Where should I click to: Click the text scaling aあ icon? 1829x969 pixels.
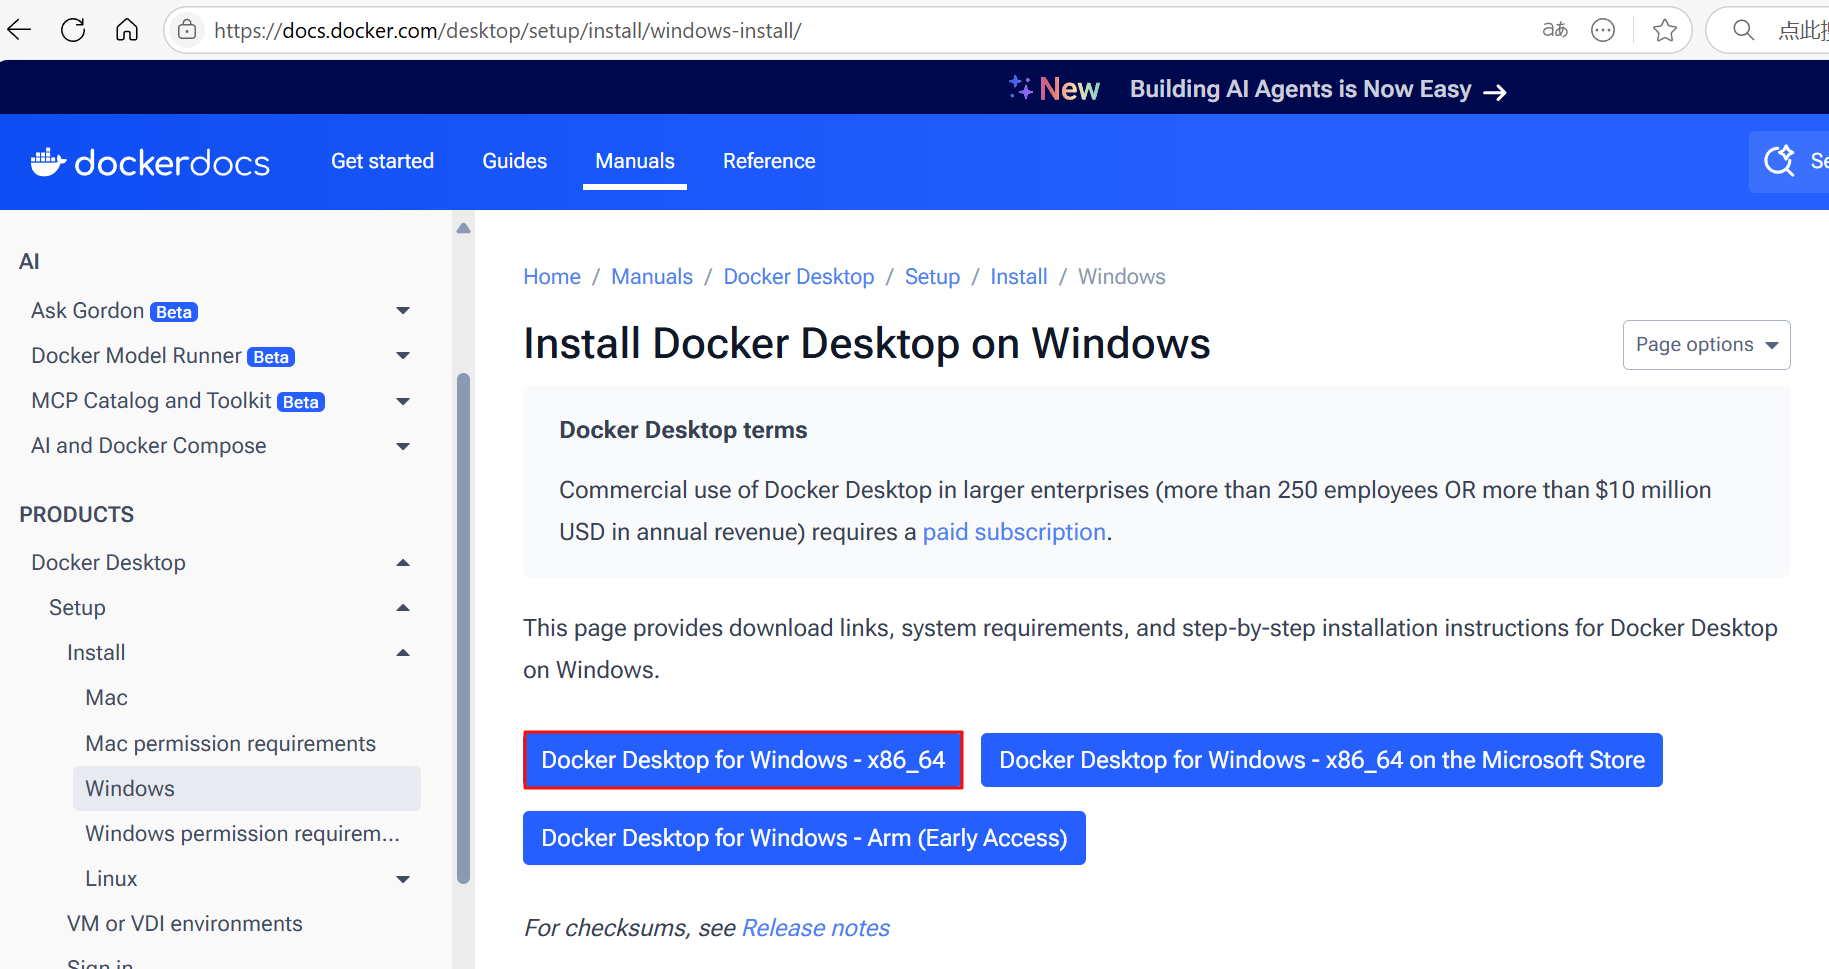(1554, 30)
